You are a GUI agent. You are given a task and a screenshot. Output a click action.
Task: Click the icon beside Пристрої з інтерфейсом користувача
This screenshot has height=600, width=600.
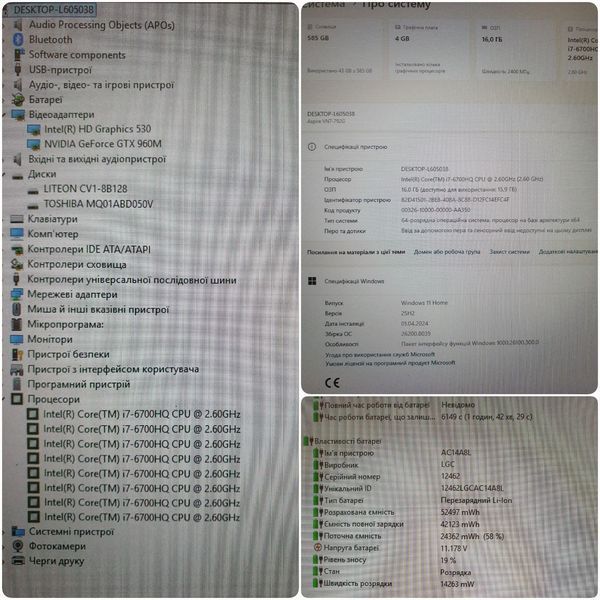coord(17,369)
